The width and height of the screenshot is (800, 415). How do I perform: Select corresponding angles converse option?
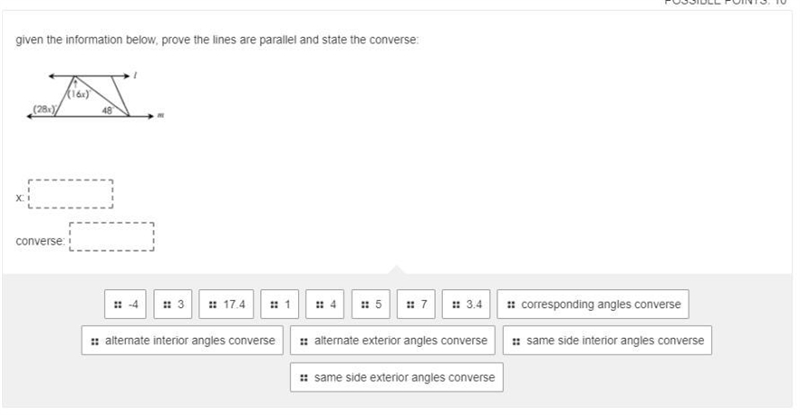pos(593,304)
